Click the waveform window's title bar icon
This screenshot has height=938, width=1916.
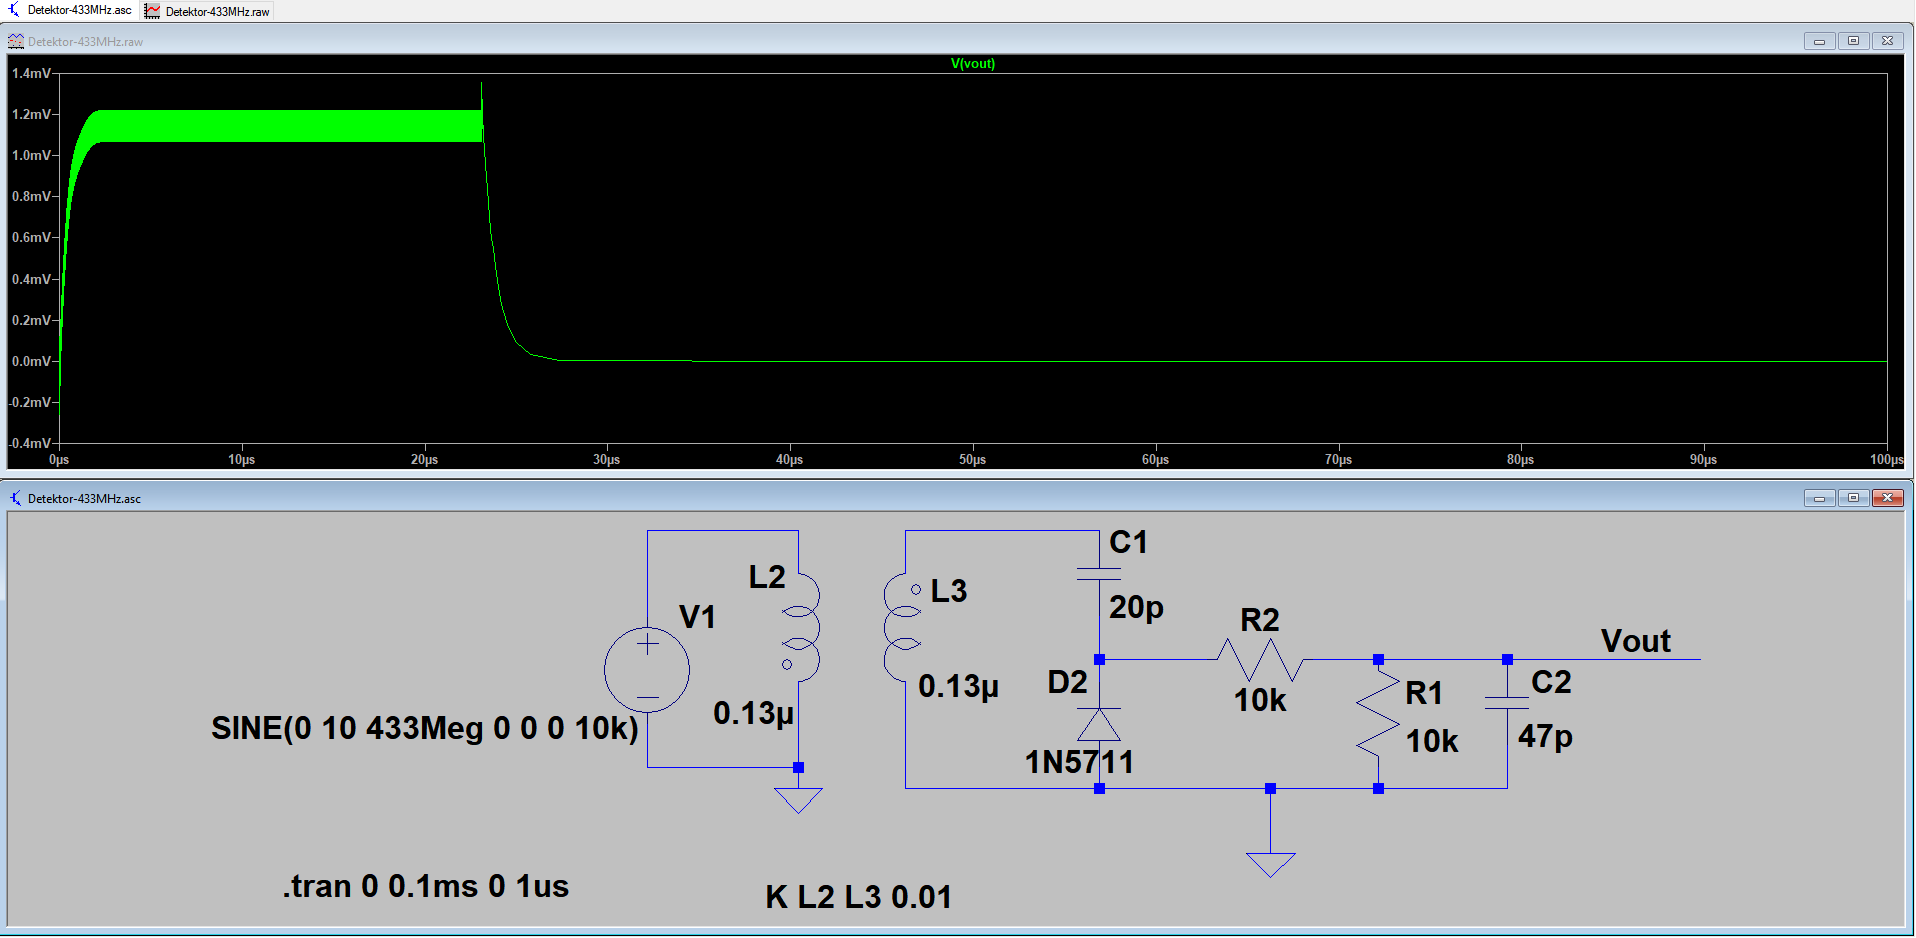(16, 41)
